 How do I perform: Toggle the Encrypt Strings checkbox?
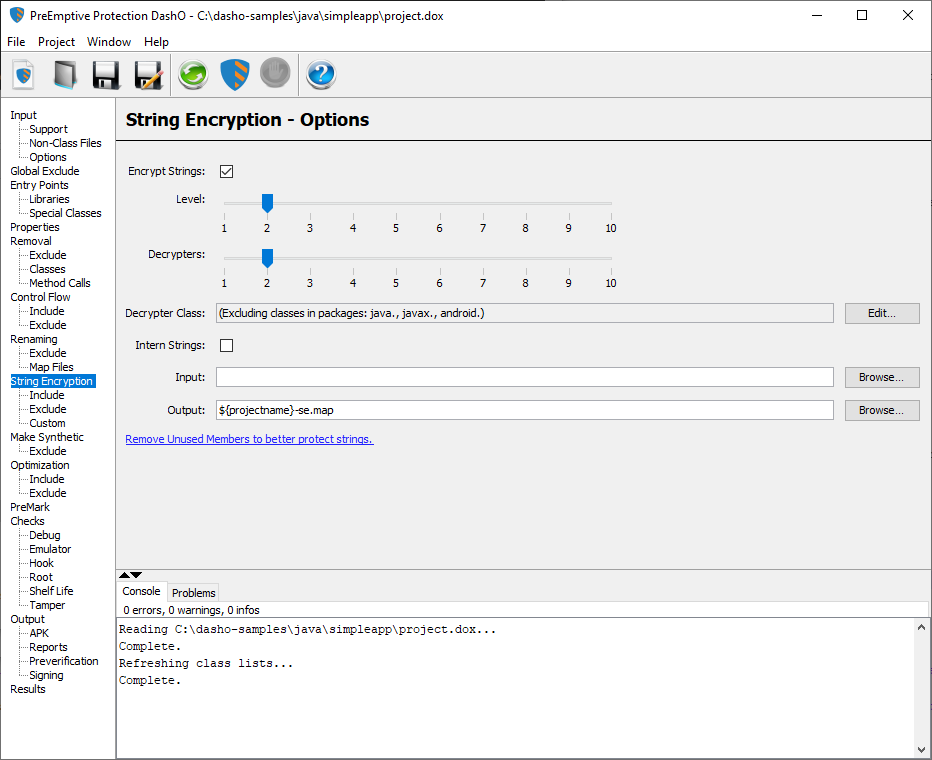226,171
